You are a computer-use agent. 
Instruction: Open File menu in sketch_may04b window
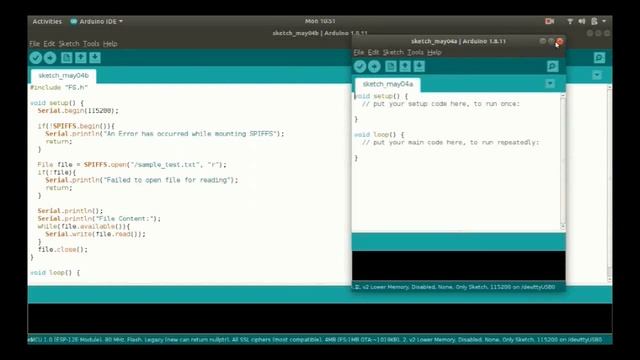(34, 44)
